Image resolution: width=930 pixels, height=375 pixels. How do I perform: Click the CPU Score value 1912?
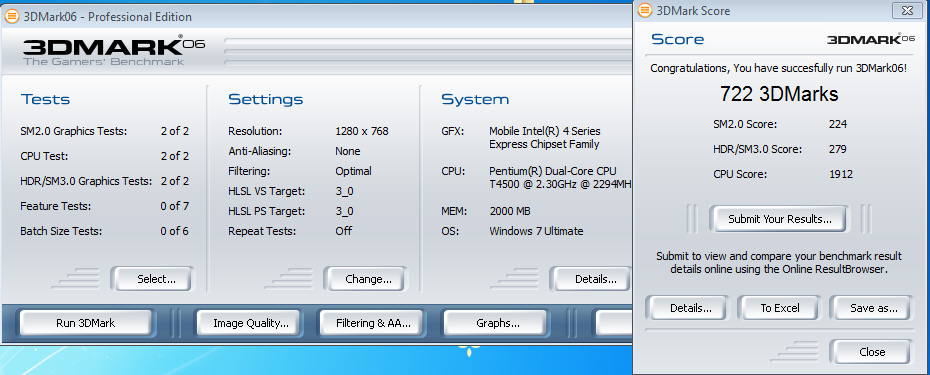[x=841, y=174]
